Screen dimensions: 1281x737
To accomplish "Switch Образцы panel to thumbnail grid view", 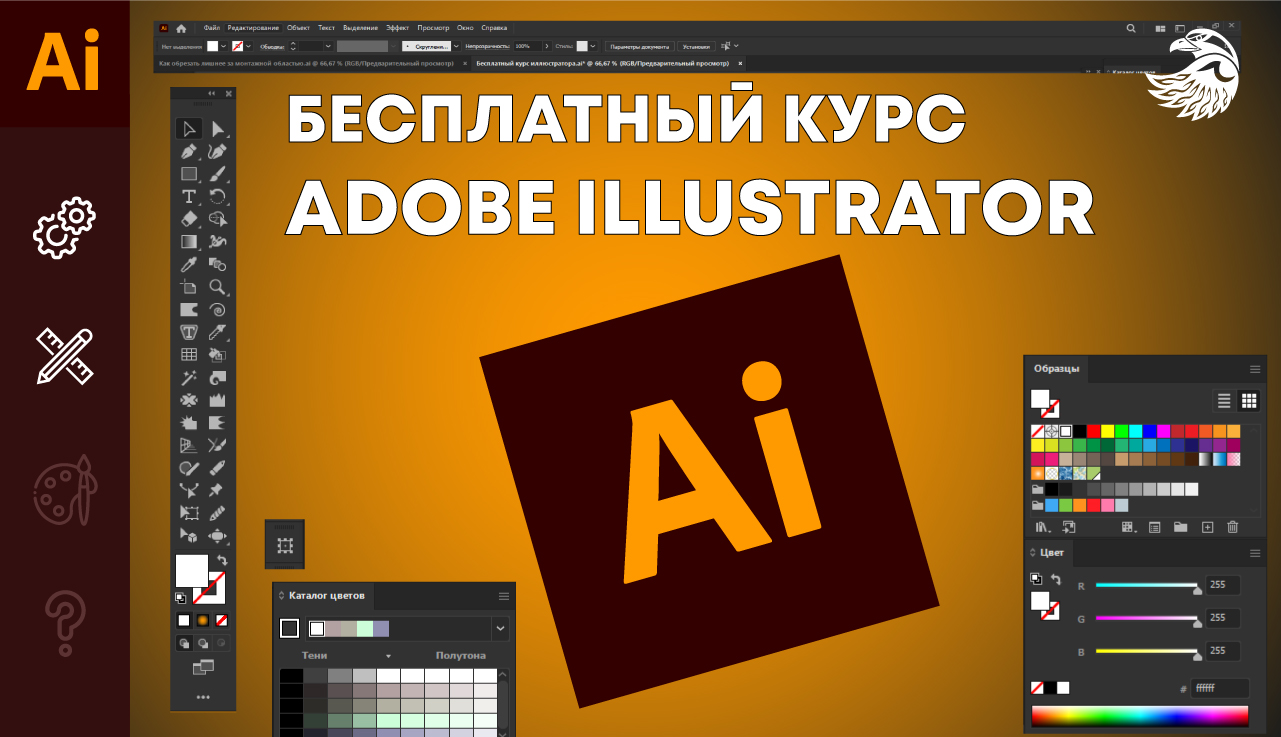I will pyautogui.click(x=1249, y=401).
